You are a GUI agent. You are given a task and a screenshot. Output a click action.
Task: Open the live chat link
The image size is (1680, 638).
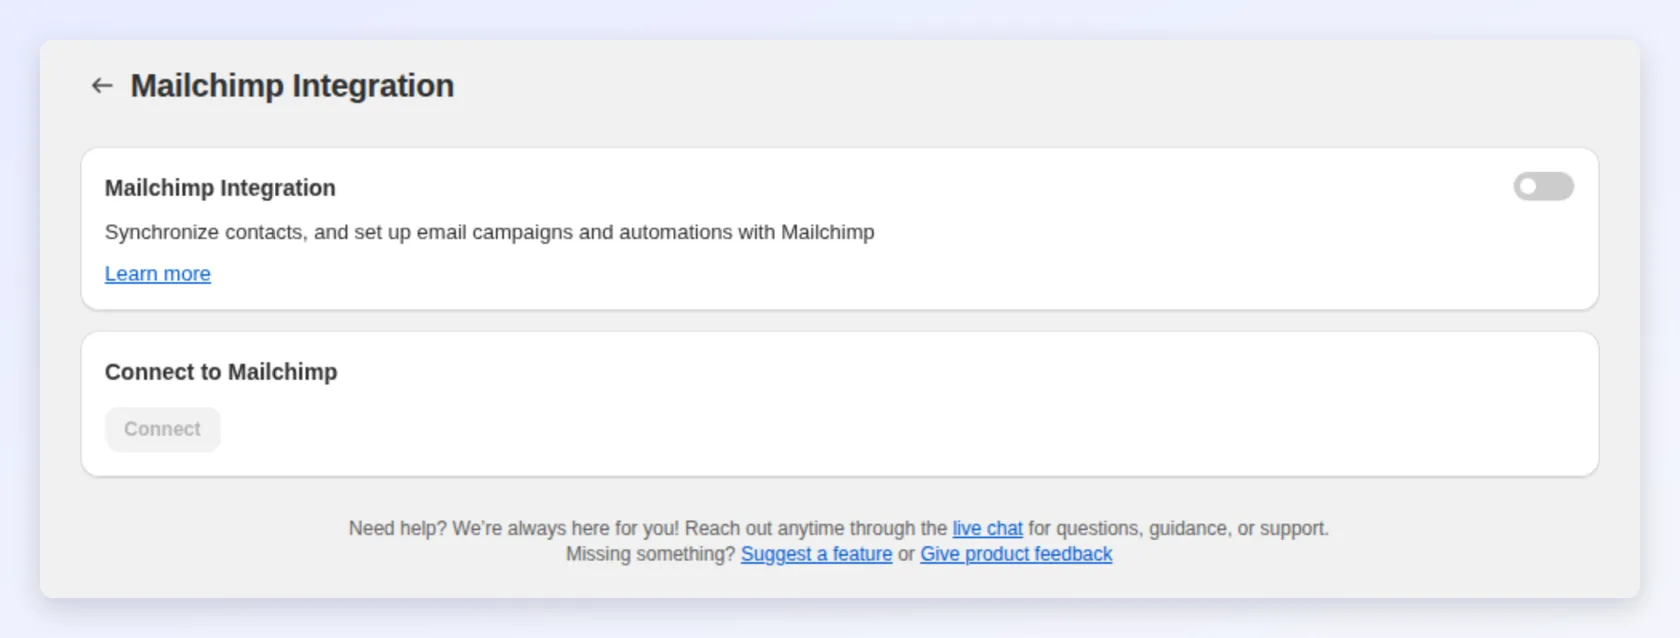987,528
